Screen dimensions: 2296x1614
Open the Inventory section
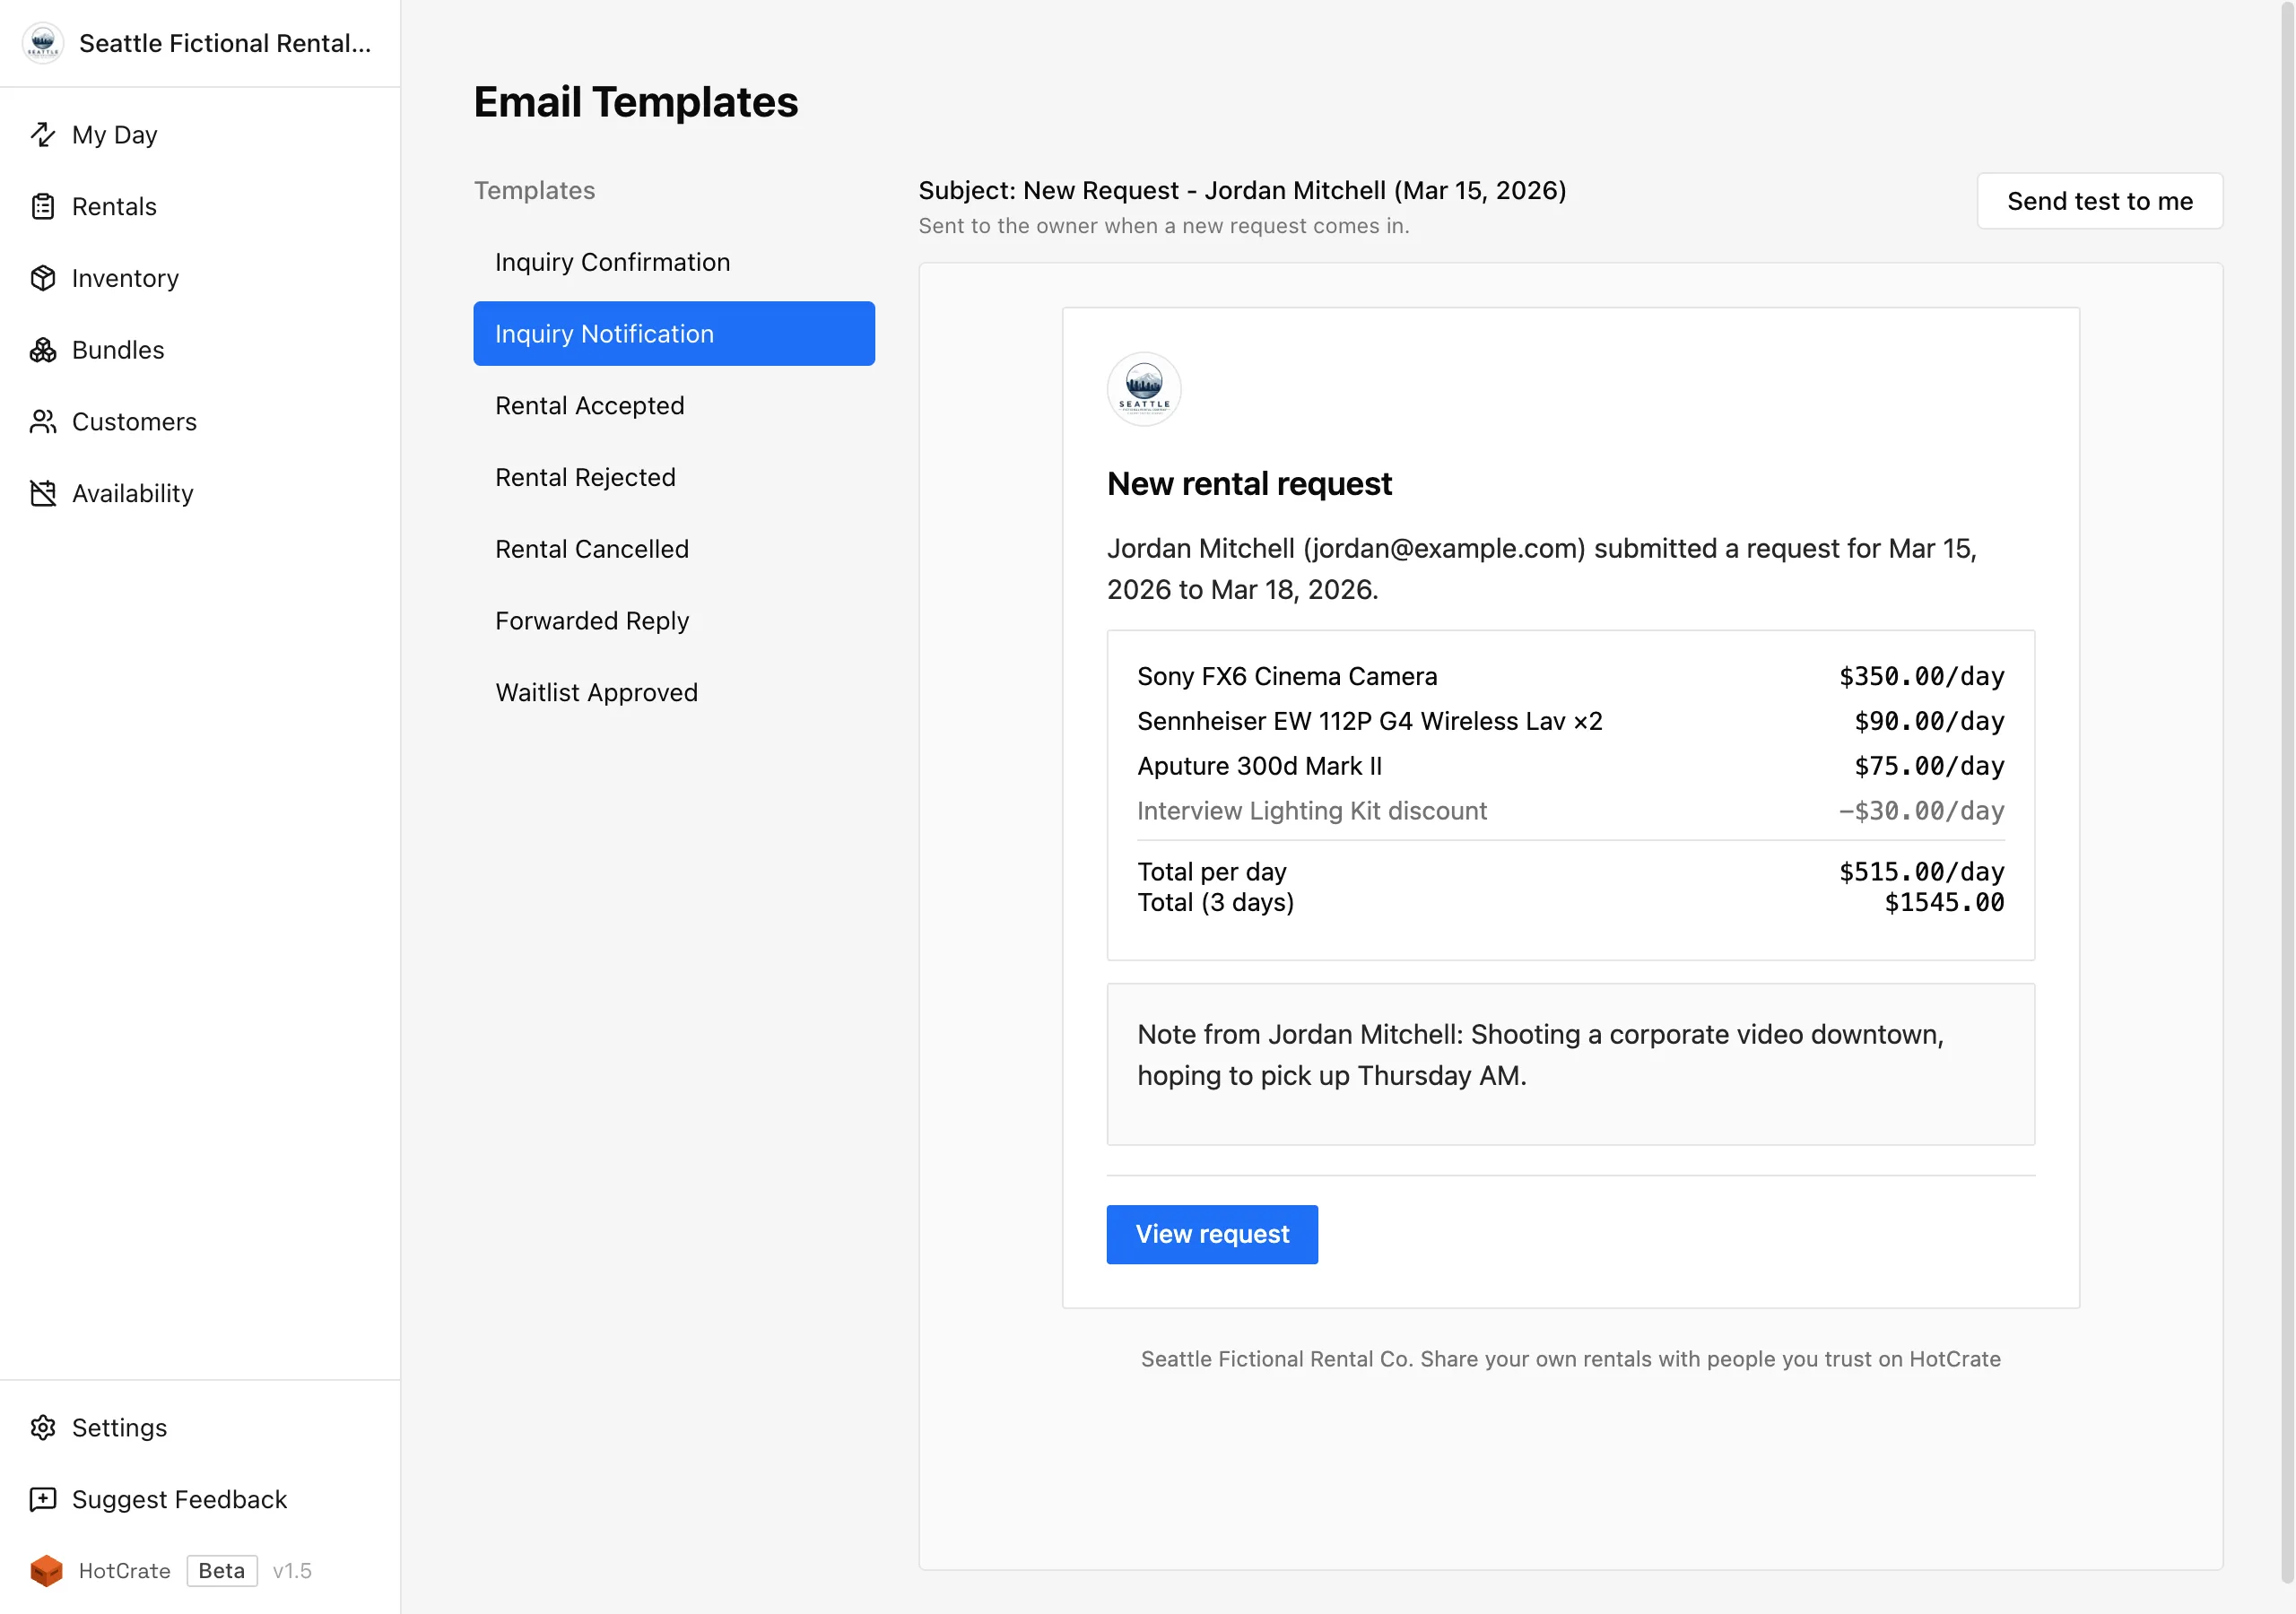click(200, 278)
